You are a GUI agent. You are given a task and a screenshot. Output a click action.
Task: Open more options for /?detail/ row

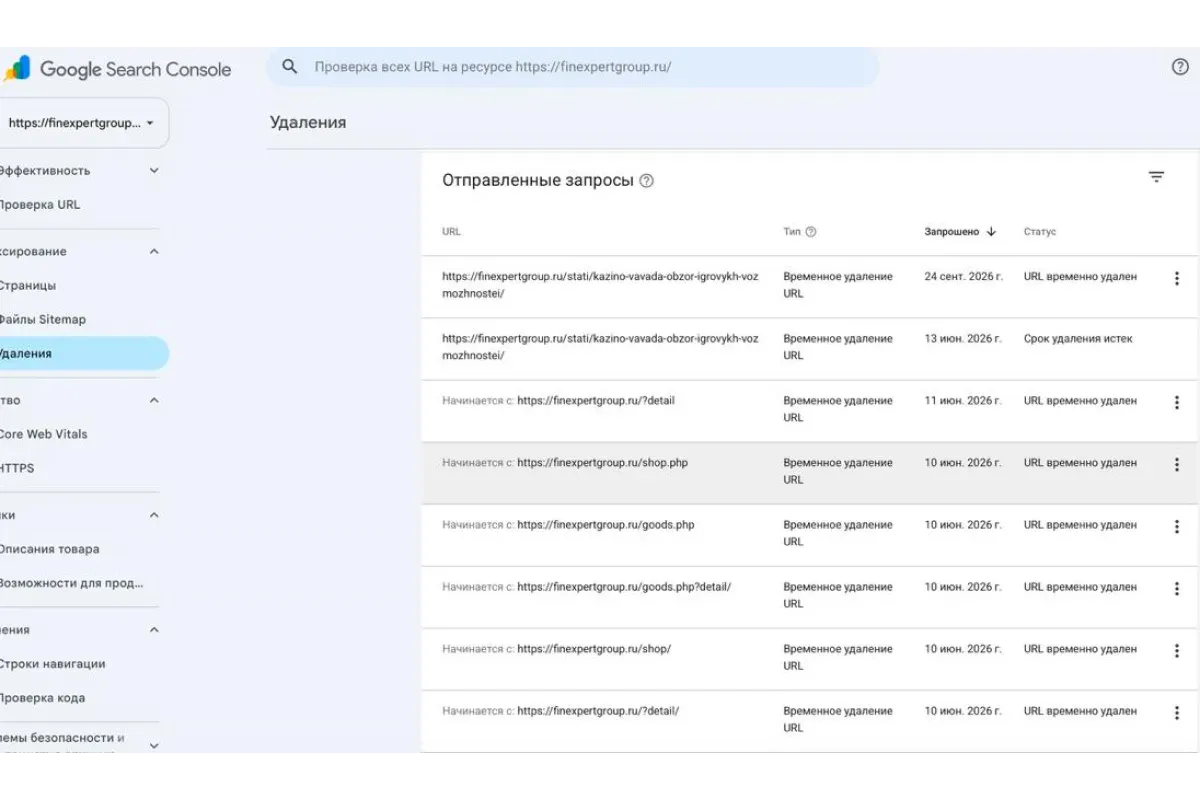click(x=1176, y=712)
